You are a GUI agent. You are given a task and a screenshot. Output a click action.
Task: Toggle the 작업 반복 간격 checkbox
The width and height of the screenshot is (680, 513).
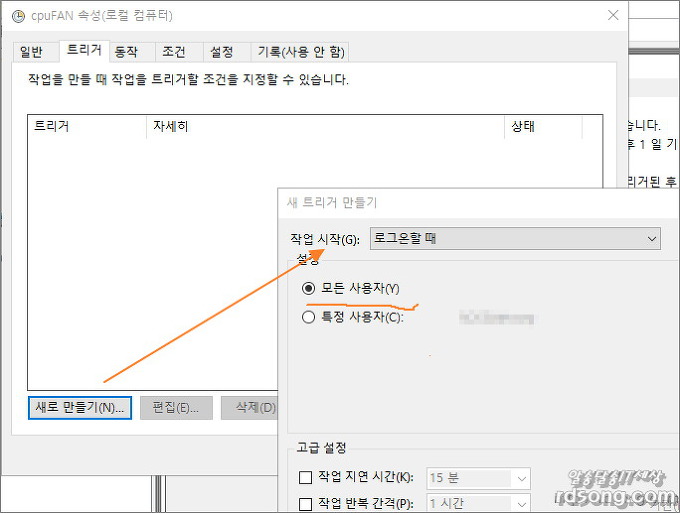[306, 504]
